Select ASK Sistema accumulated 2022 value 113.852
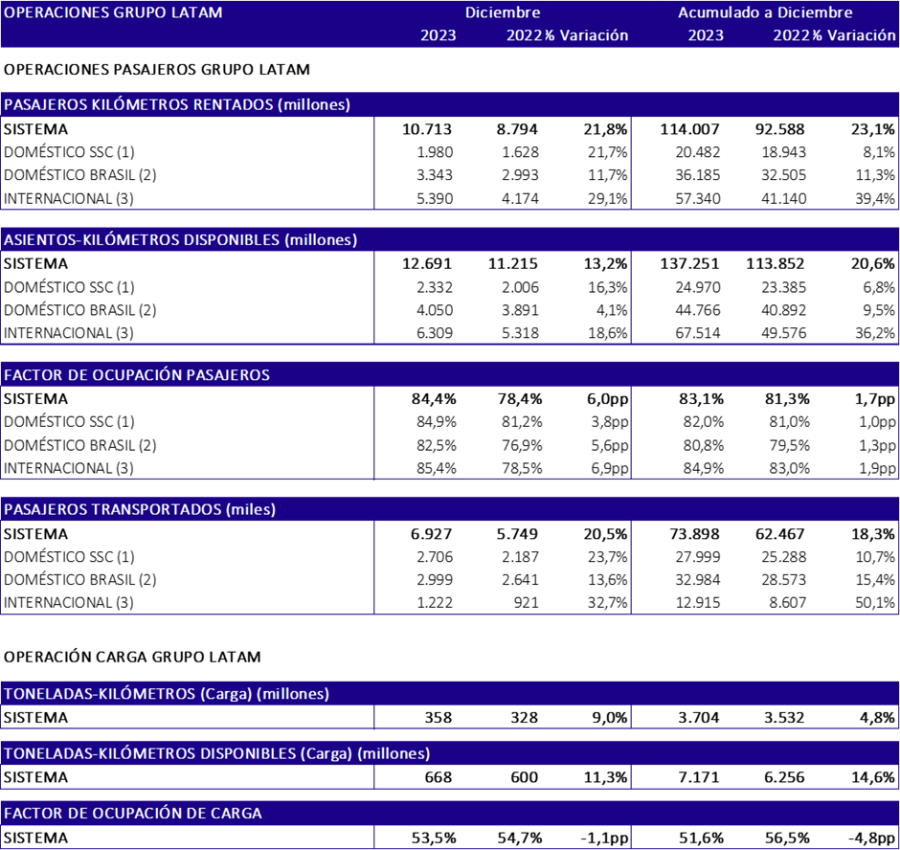900x850 pixels. click(775, 264)
